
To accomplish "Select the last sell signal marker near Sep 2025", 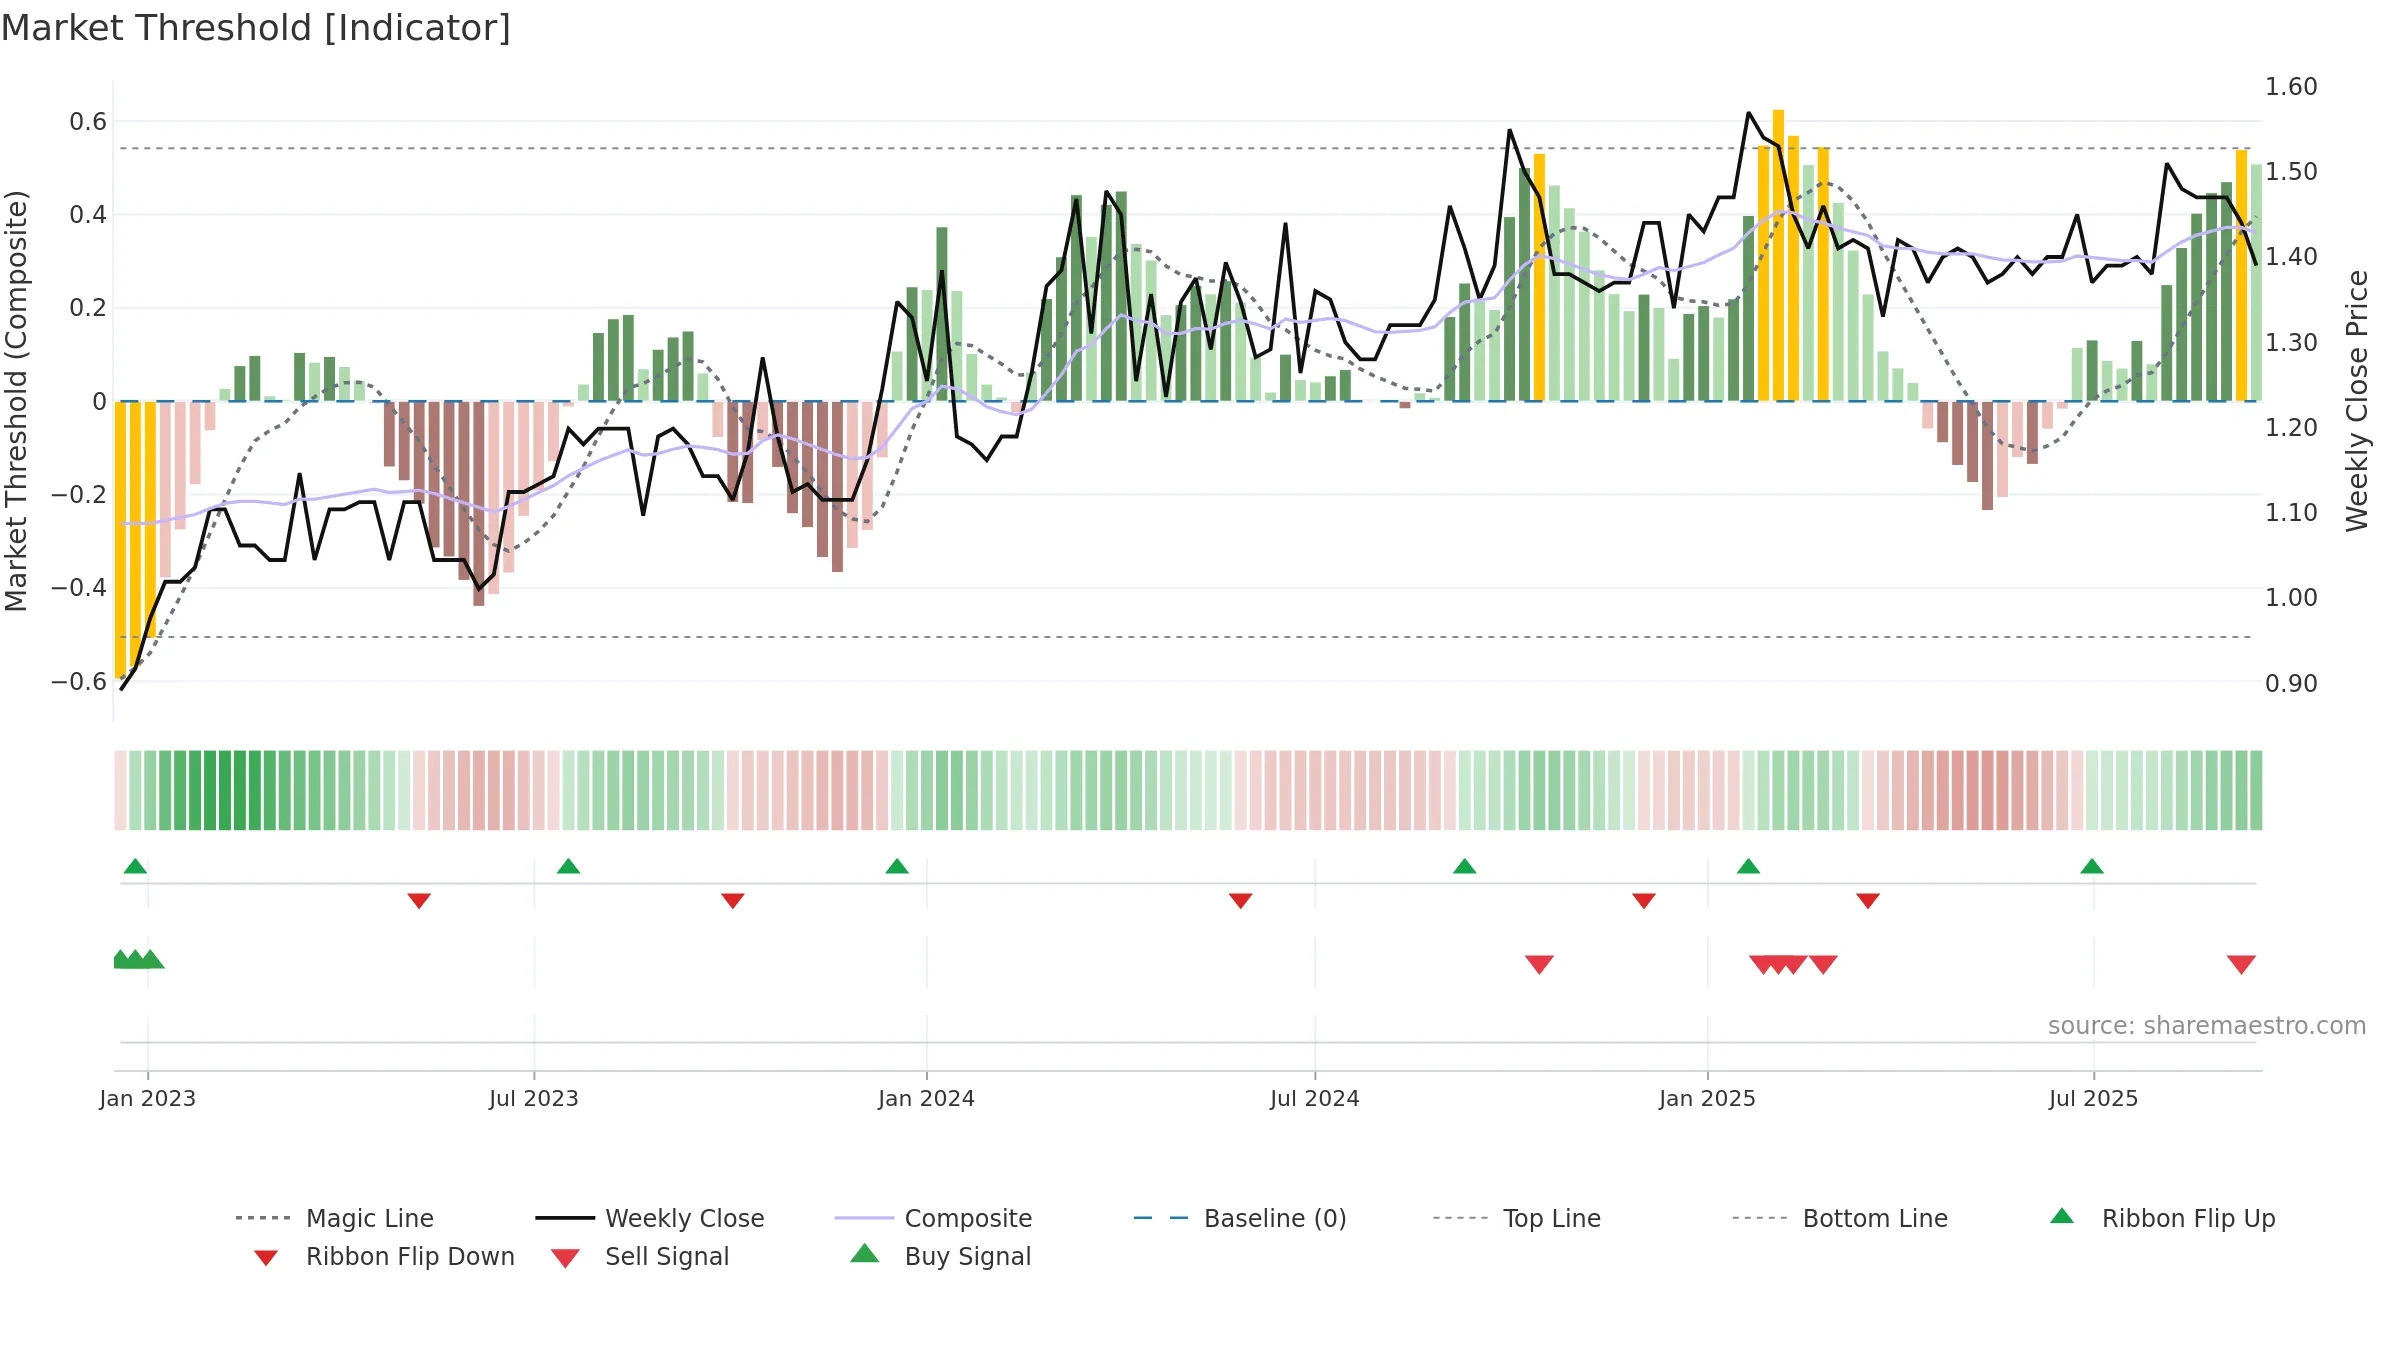I will coord(2241,964).
